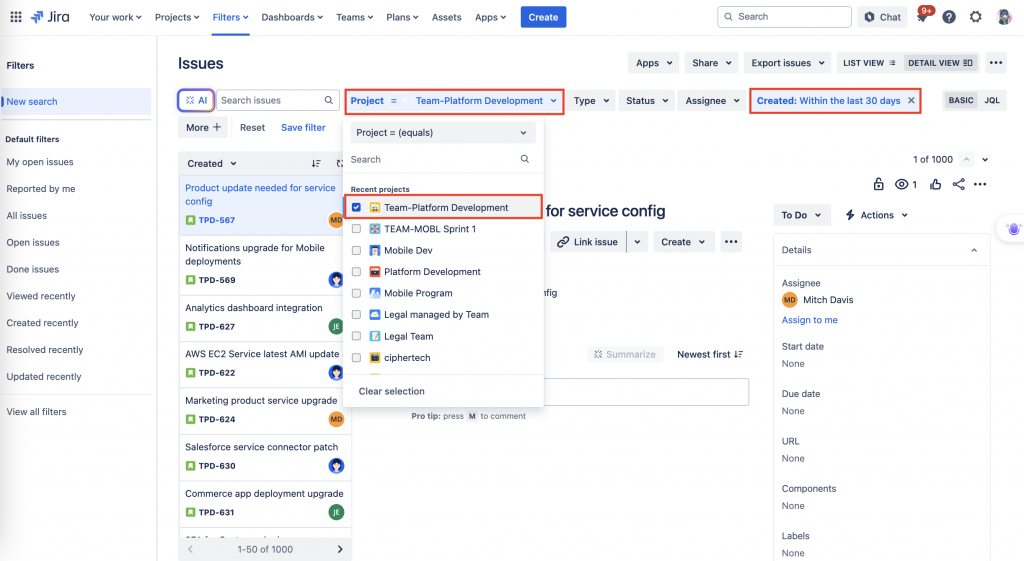
Task: Click Clear selection in project dropdown
Action: click(x=391, y=391)
